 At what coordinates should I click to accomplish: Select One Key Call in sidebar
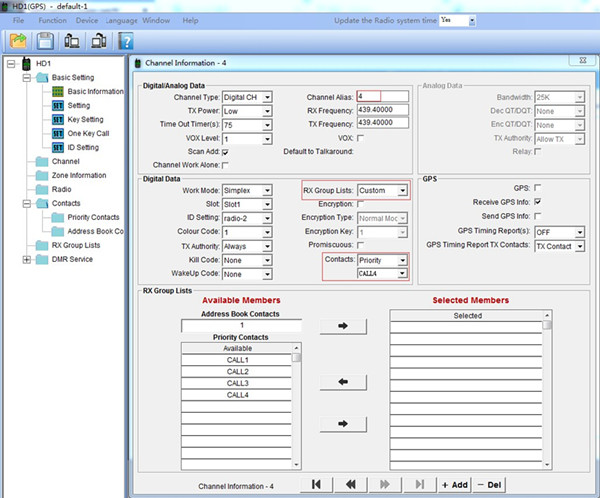[x=87, y=133]
